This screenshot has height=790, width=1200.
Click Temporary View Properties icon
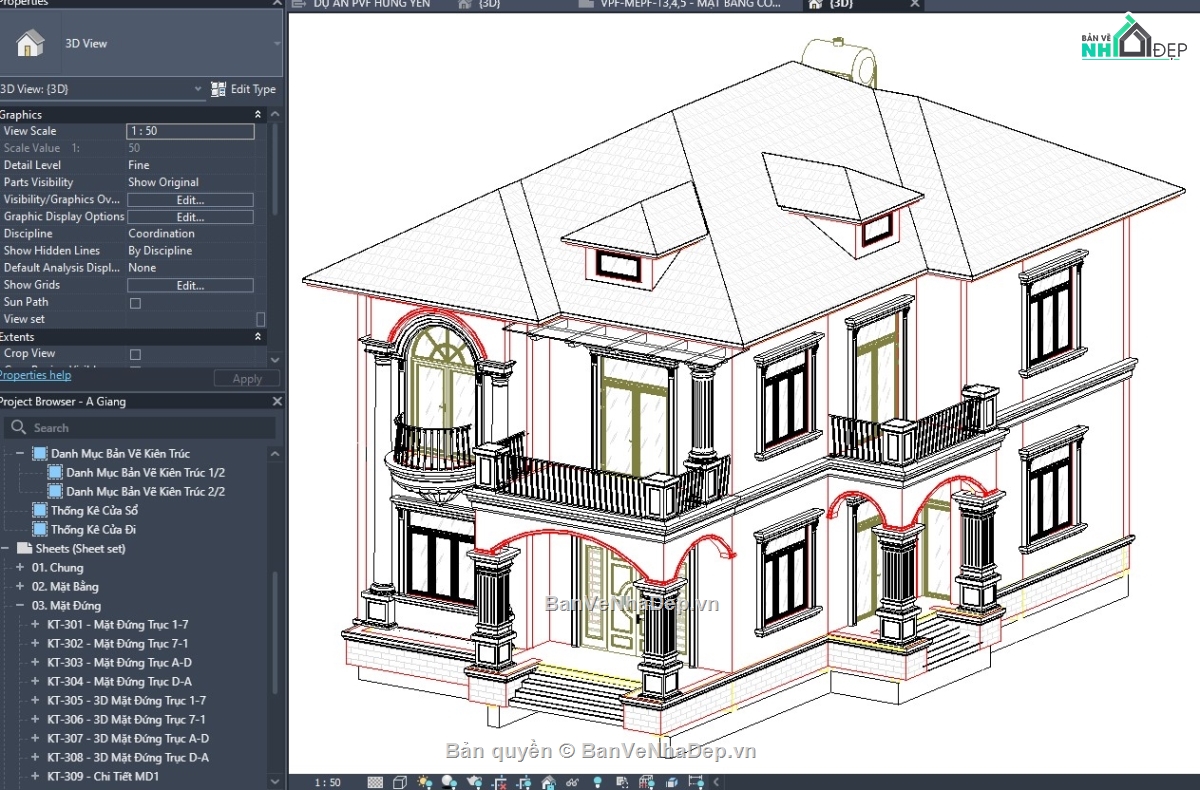coord(621,782)
